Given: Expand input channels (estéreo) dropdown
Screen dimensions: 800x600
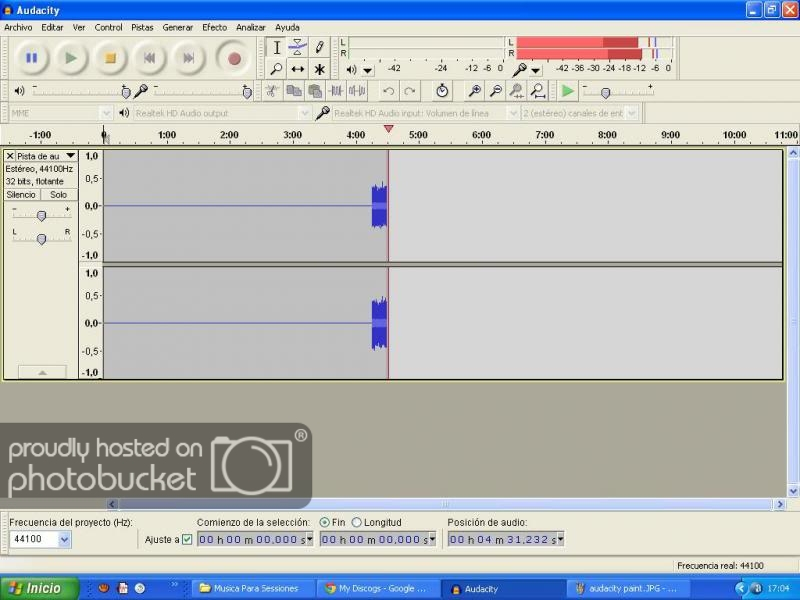Looking at the screenshot, I should tap(632, 113).
